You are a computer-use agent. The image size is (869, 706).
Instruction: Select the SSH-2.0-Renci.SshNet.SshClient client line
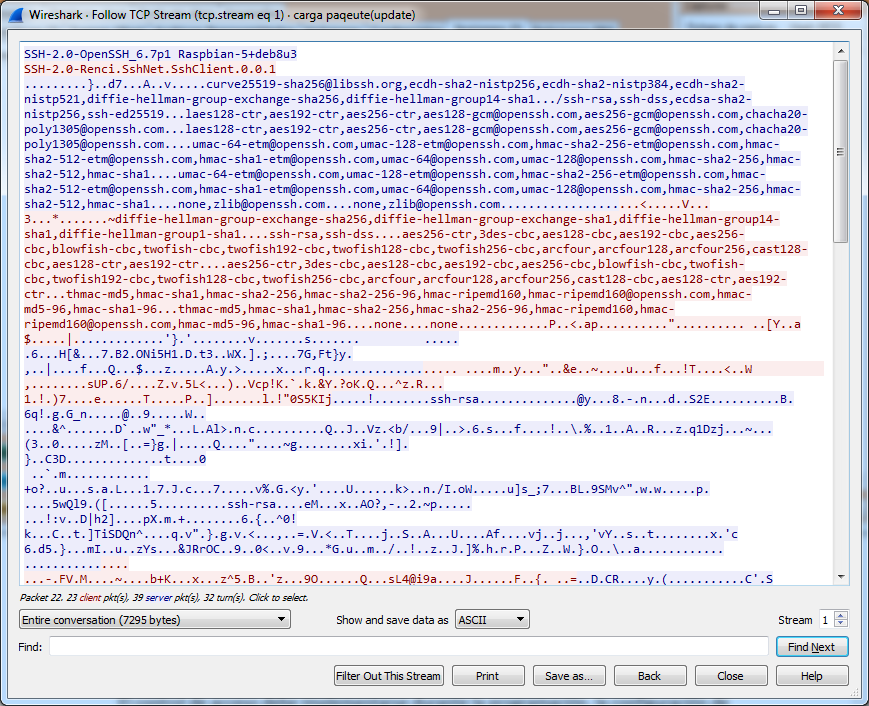coord(149,68)
